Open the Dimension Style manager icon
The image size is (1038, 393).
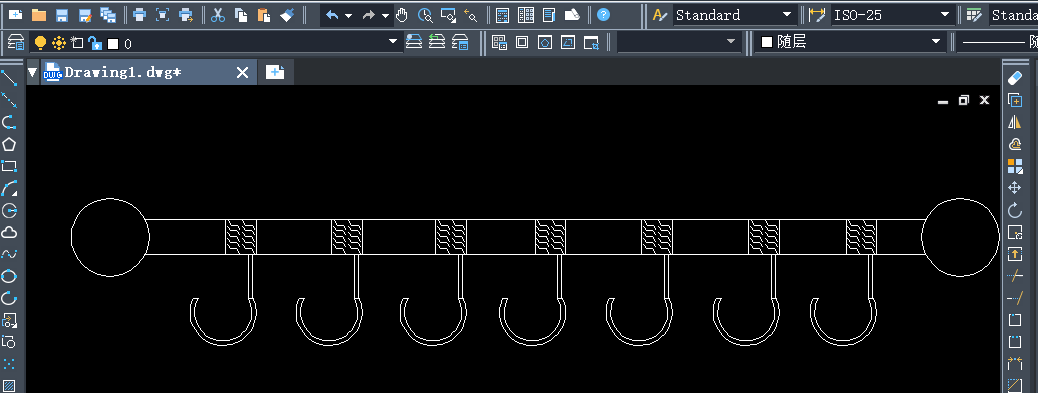coord(818,15)
